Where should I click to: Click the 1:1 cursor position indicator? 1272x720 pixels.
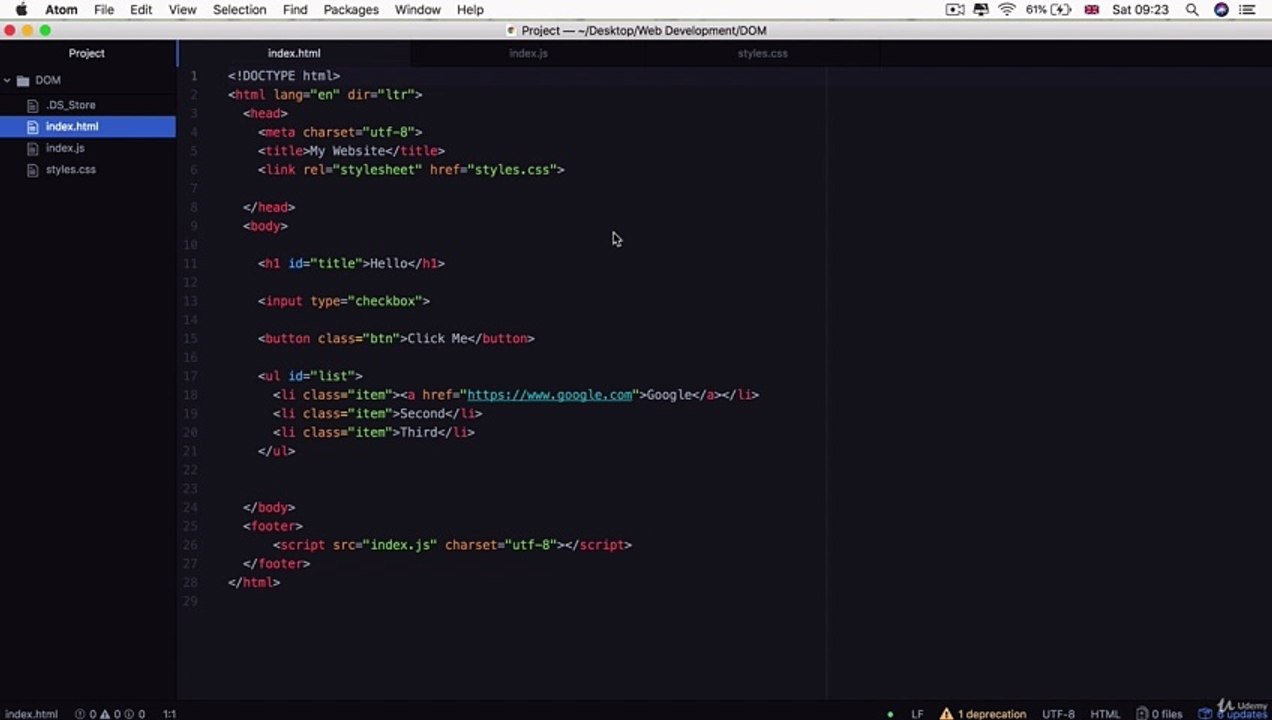click(170, 714)
